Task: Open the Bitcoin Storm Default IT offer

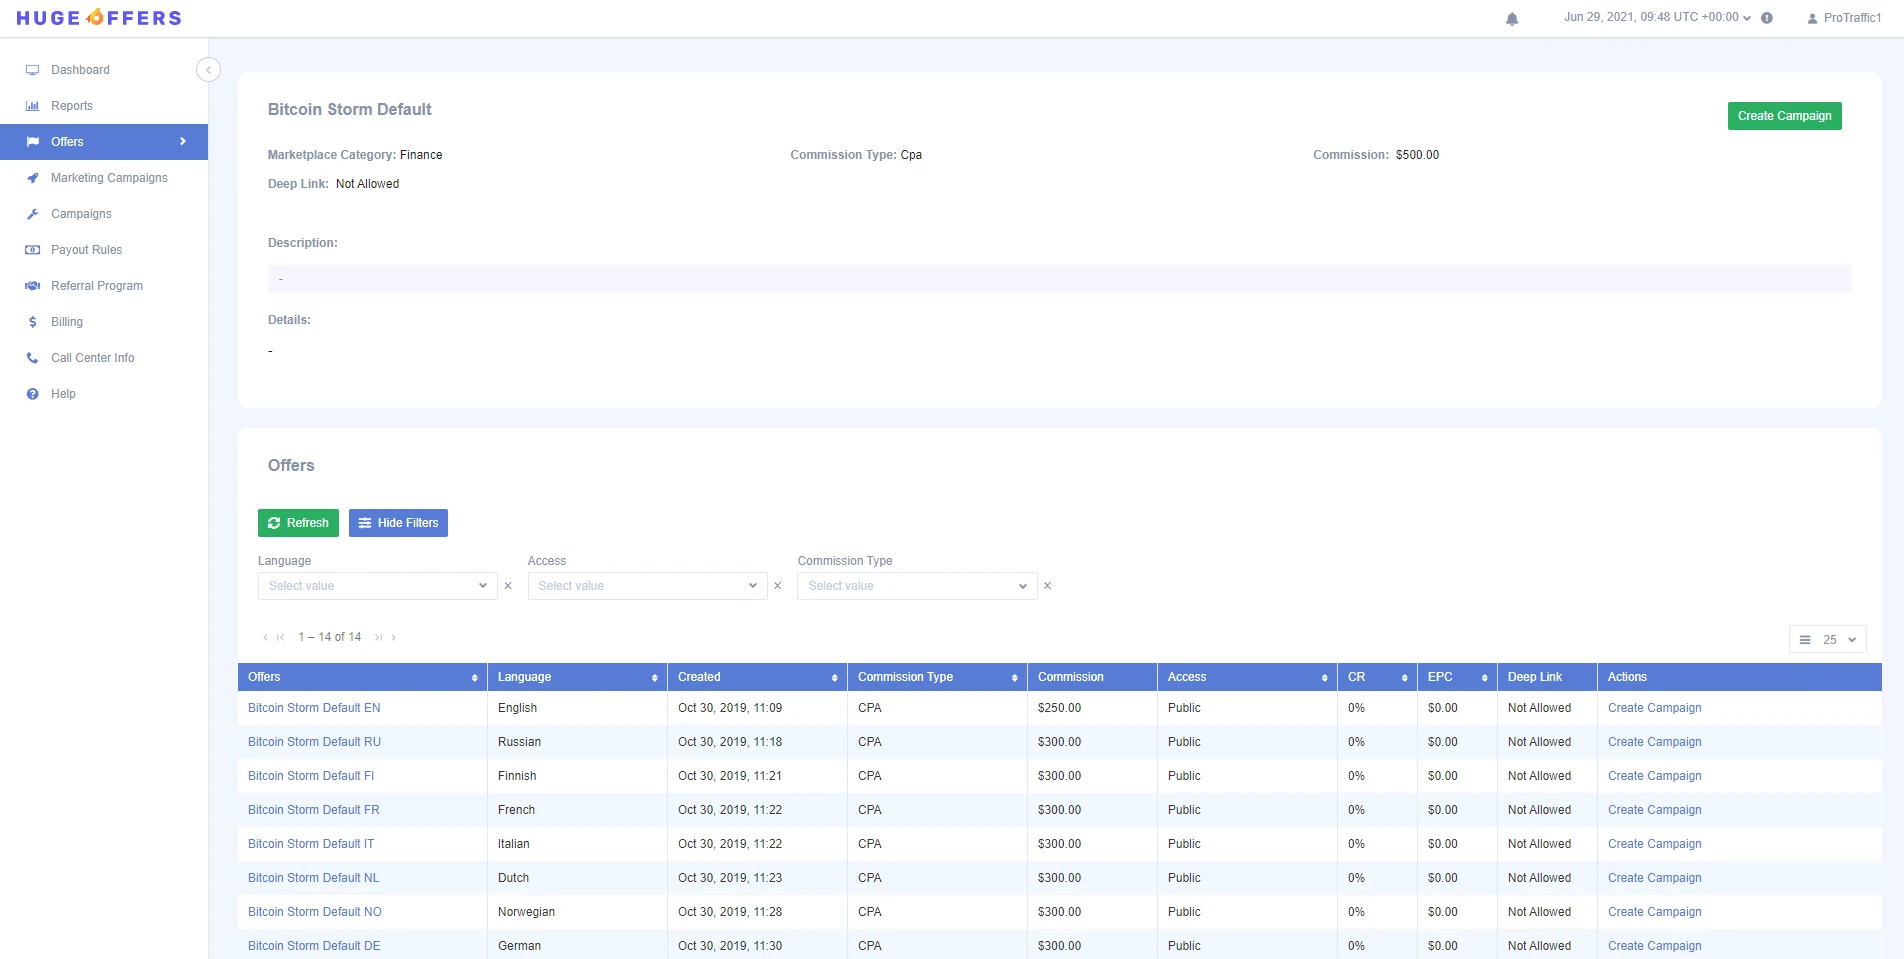Action: coord(311,844)
